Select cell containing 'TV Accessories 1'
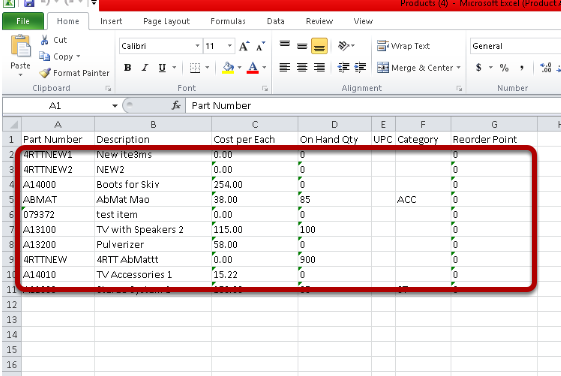The image size is (561, 376). tap(153, 274)
